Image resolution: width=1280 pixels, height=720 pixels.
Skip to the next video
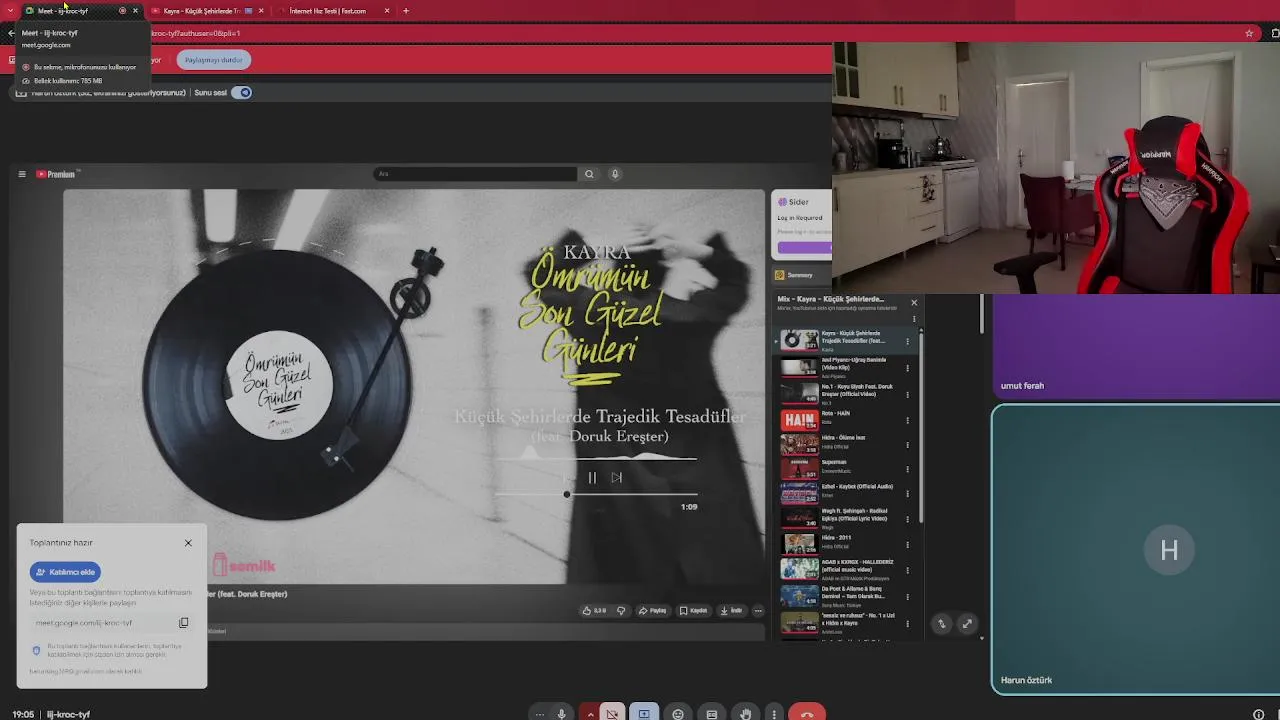click(x=617, y=478)
